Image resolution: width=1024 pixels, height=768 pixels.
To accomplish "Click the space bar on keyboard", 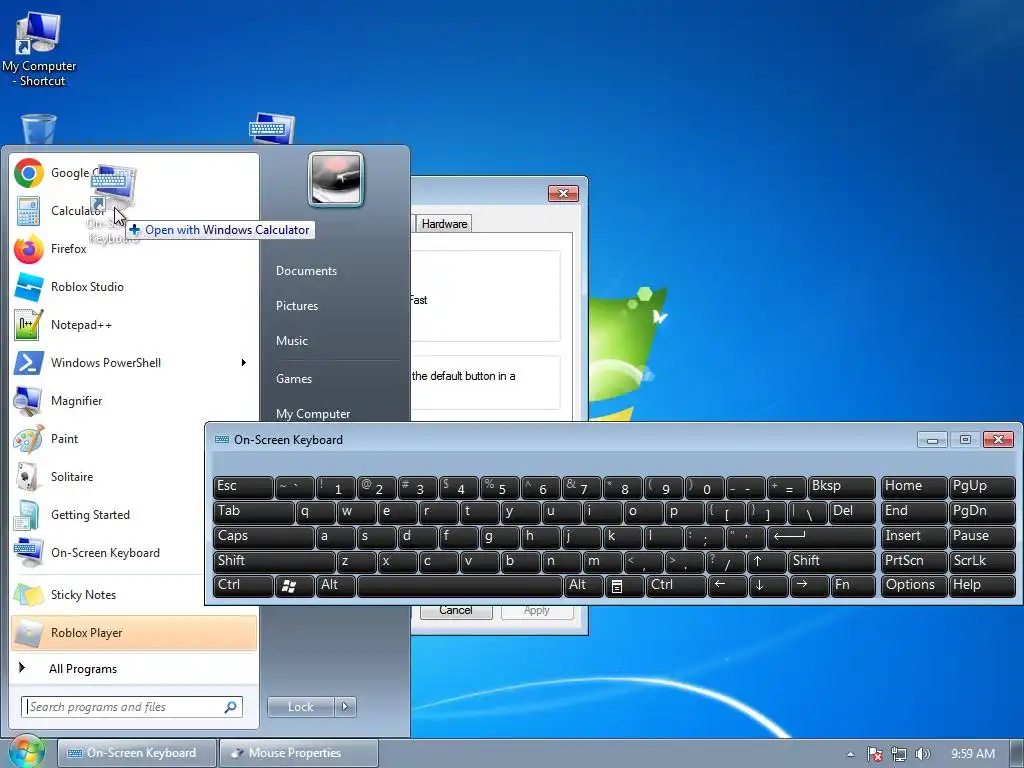I will point(460,586).
